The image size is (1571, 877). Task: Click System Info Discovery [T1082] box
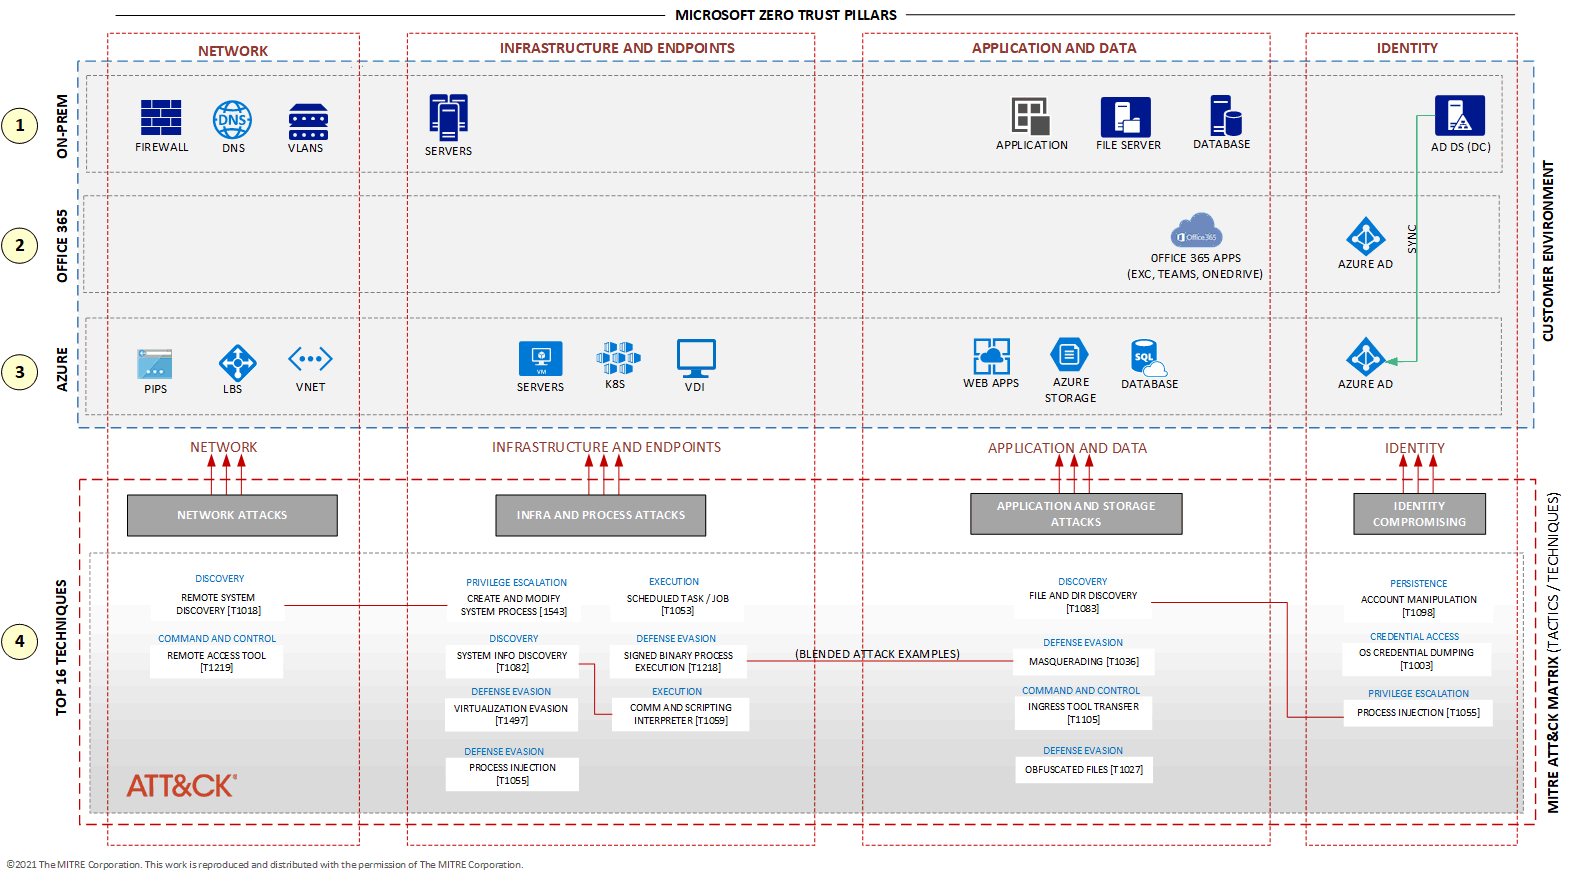click(512, 662)
